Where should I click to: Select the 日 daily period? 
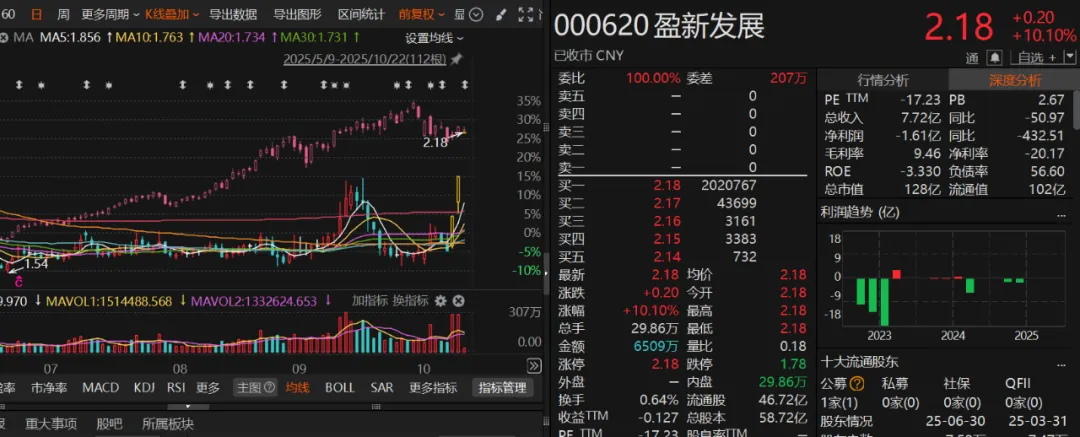(x=36, y=14)
